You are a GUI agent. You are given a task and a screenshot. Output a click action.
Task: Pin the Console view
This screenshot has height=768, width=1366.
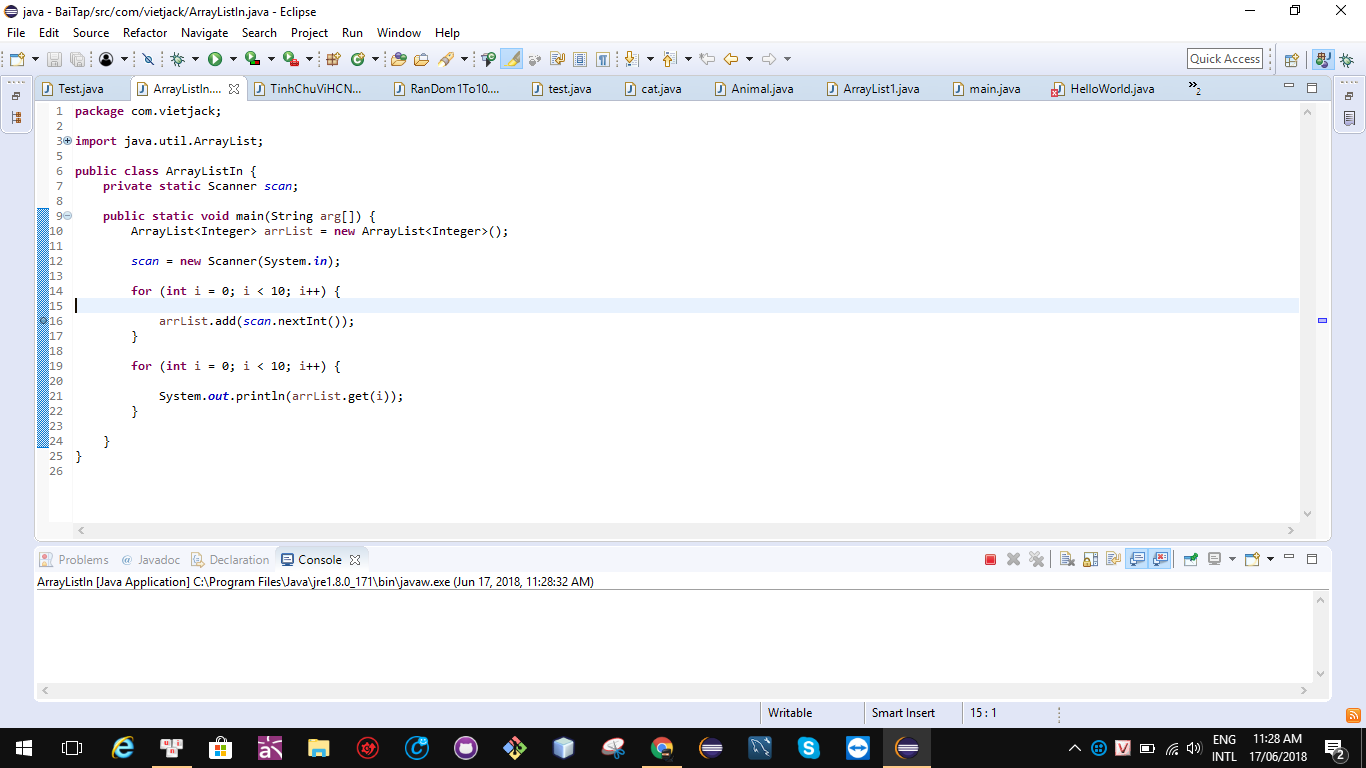1190,560
